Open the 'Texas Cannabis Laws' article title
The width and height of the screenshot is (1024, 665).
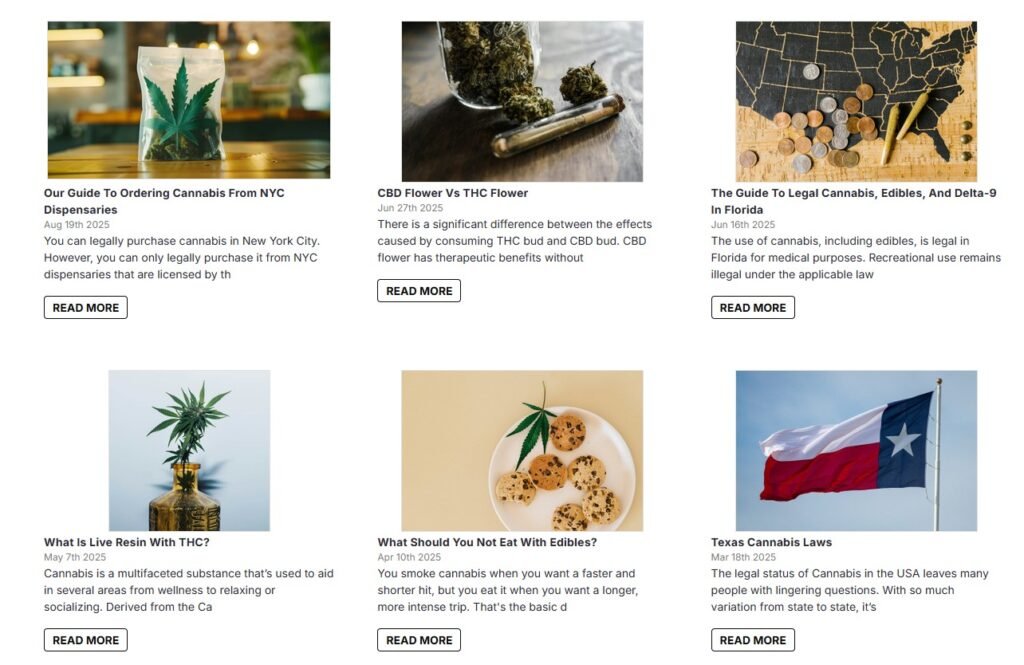[771, 542]
